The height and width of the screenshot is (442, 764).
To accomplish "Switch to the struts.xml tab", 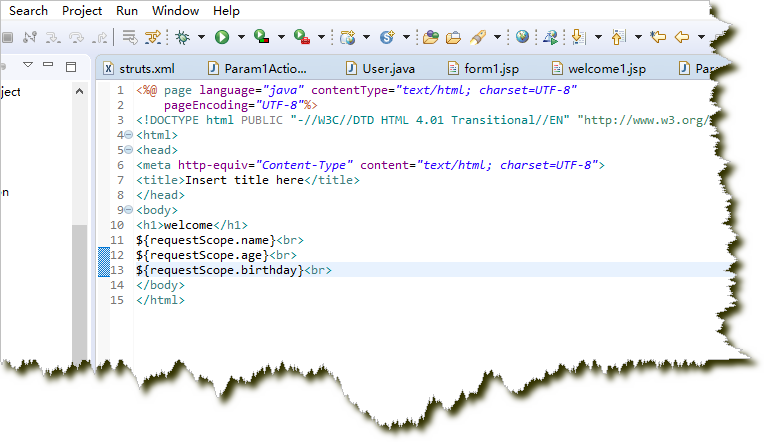I will 139,69.
